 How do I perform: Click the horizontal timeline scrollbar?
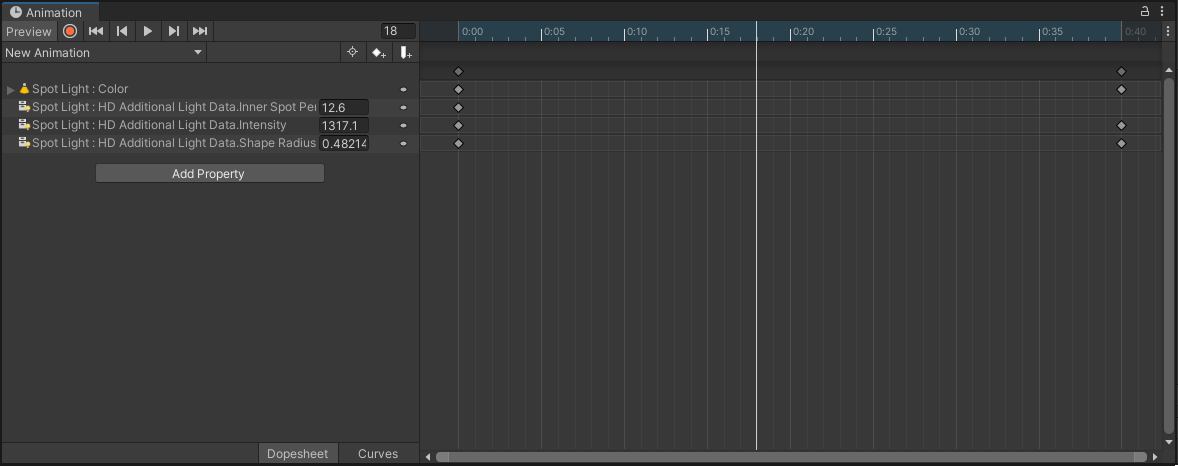[790, 457]
